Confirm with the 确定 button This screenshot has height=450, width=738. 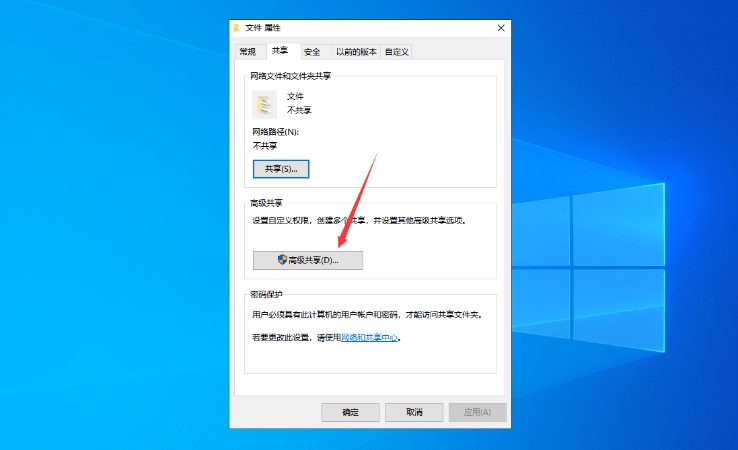pyautogui.click(x=350, y=412)
